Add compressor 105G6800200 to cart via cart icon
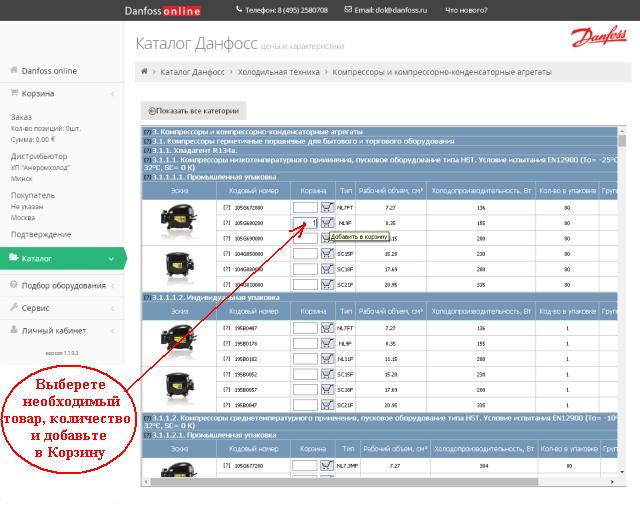This screenshot has width=640, height=514. [x=328, y=223]
